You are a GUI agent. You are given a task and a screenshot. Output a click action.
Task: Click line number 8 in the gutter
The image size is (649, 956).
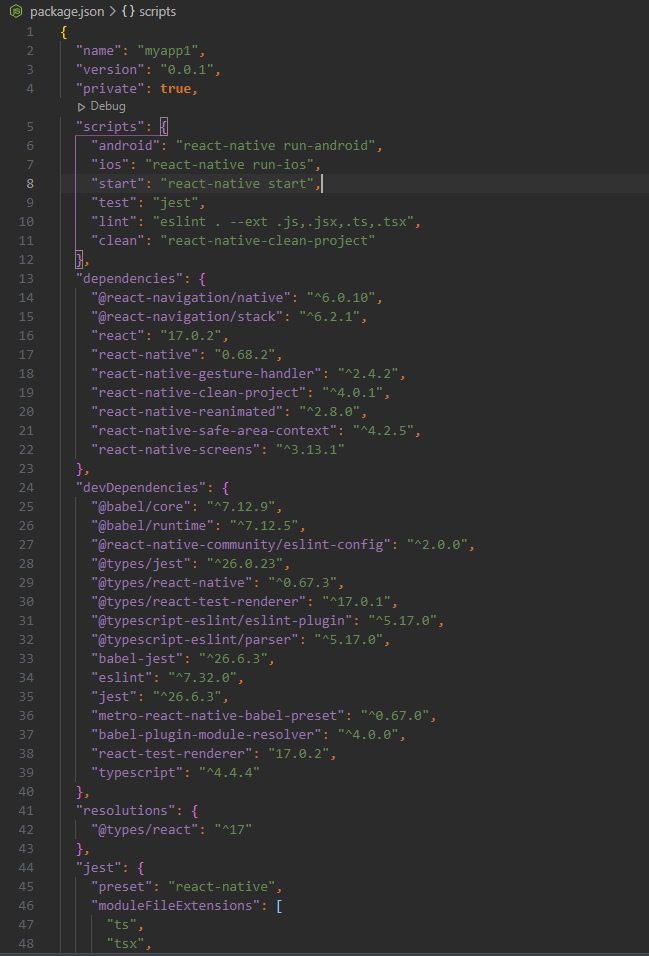coord(30,184)
